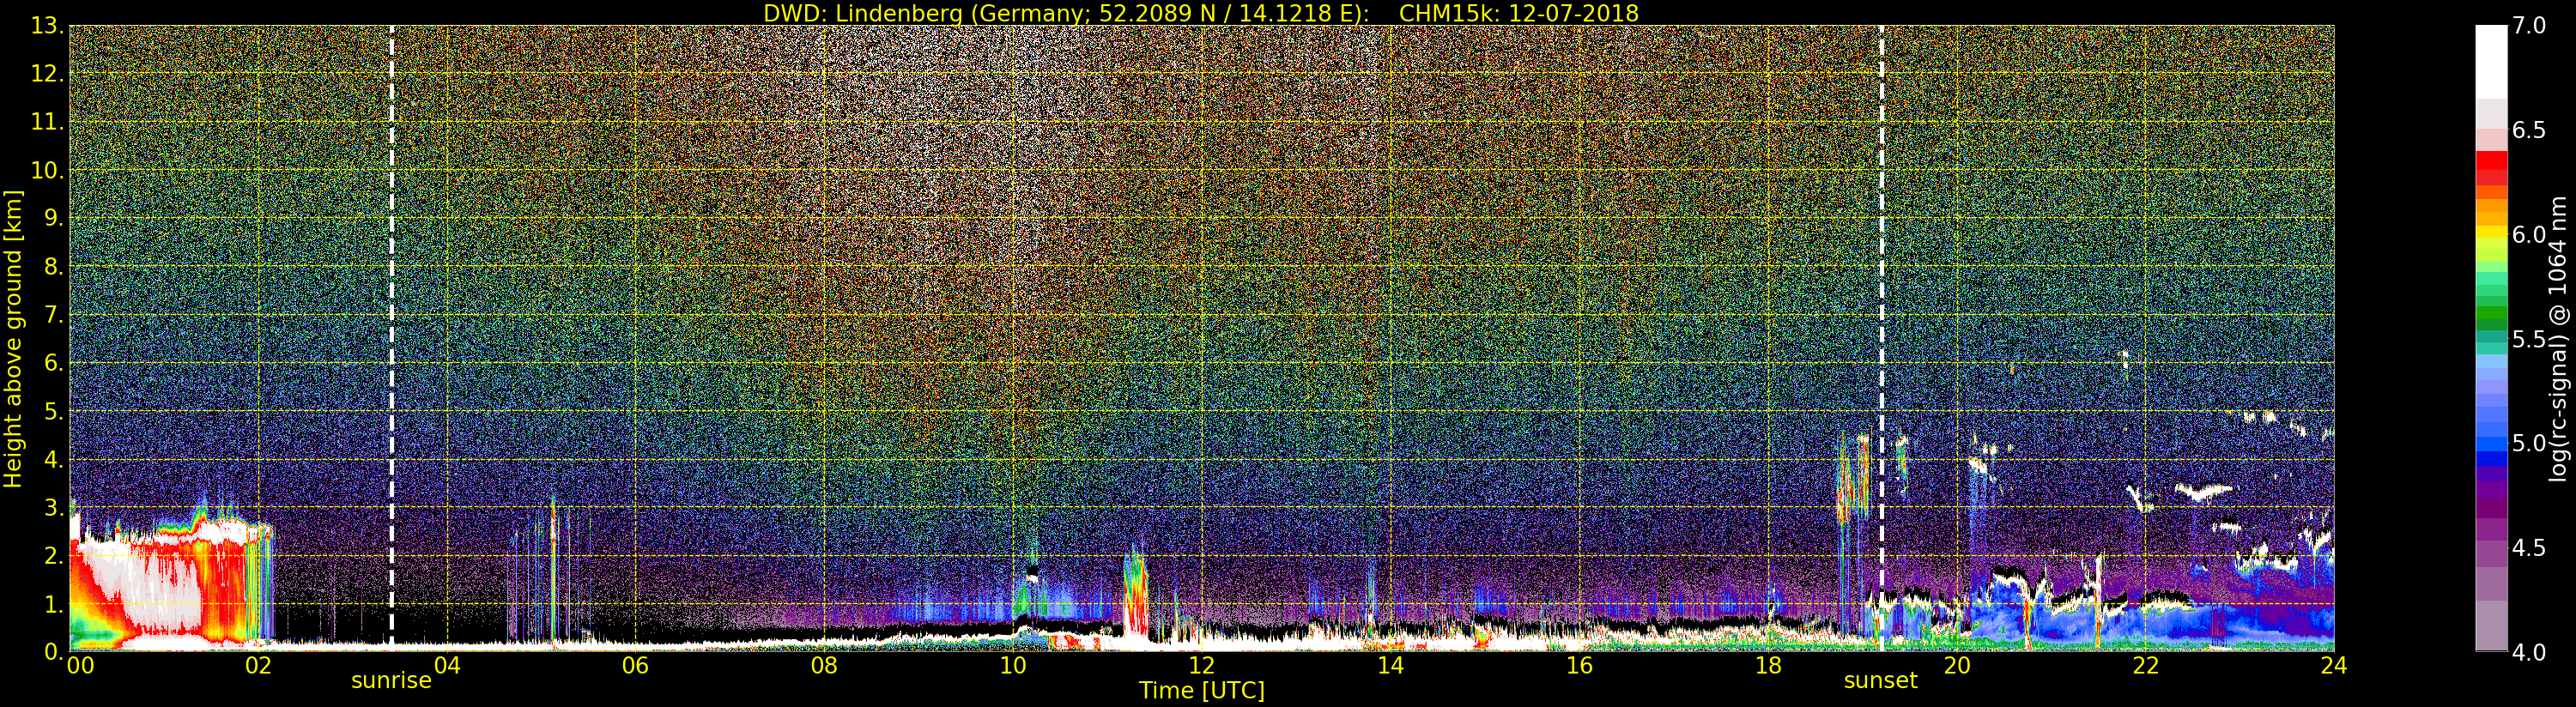Click the "22" time axis tick label
Viewport: 2576px width, 707px height.
coord(2145,665)
